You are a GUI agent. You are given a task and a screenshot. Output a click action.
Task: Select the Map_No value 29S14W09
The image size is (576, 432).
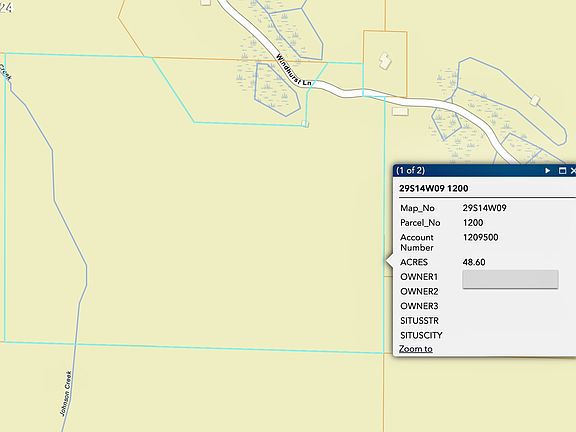pyautogui.click(x=485, y=208)
